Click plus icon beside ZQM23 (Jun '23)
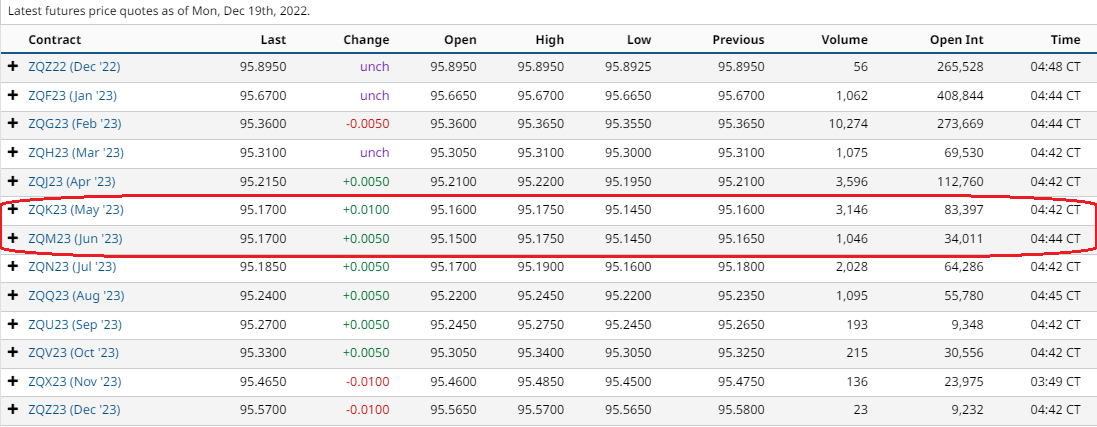 click(13, 239)
